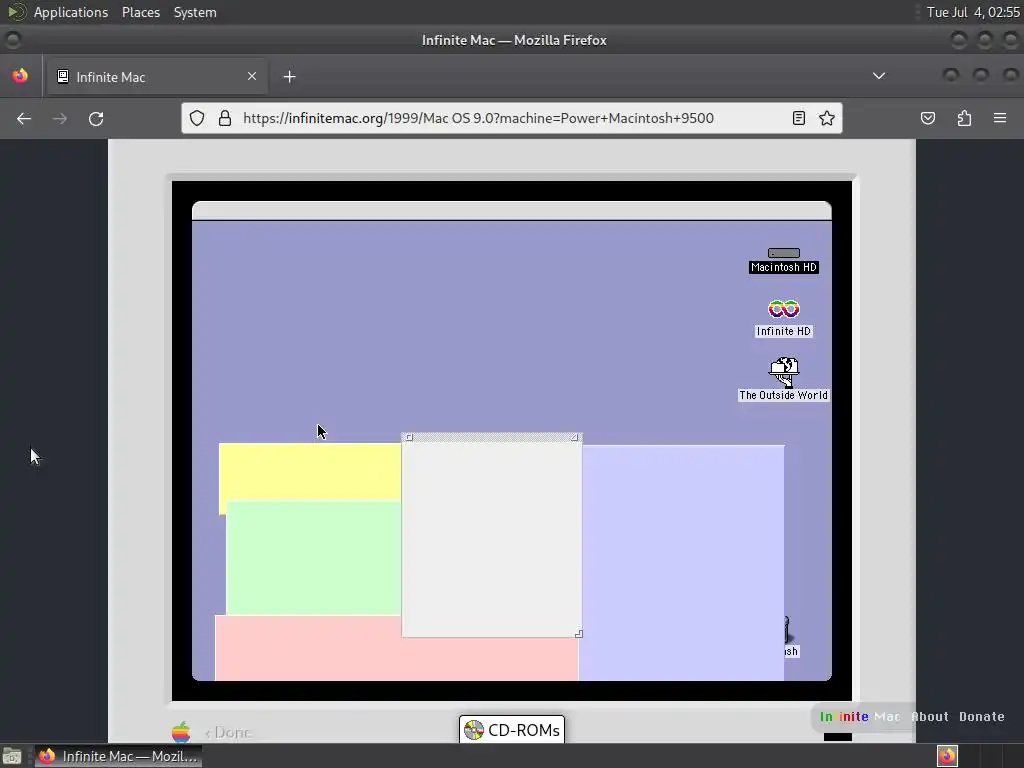The height and width of the screenshot is (768, 1024).
Task: Click the clock showing Tue Jul 4
Action: tap(973, 12)
